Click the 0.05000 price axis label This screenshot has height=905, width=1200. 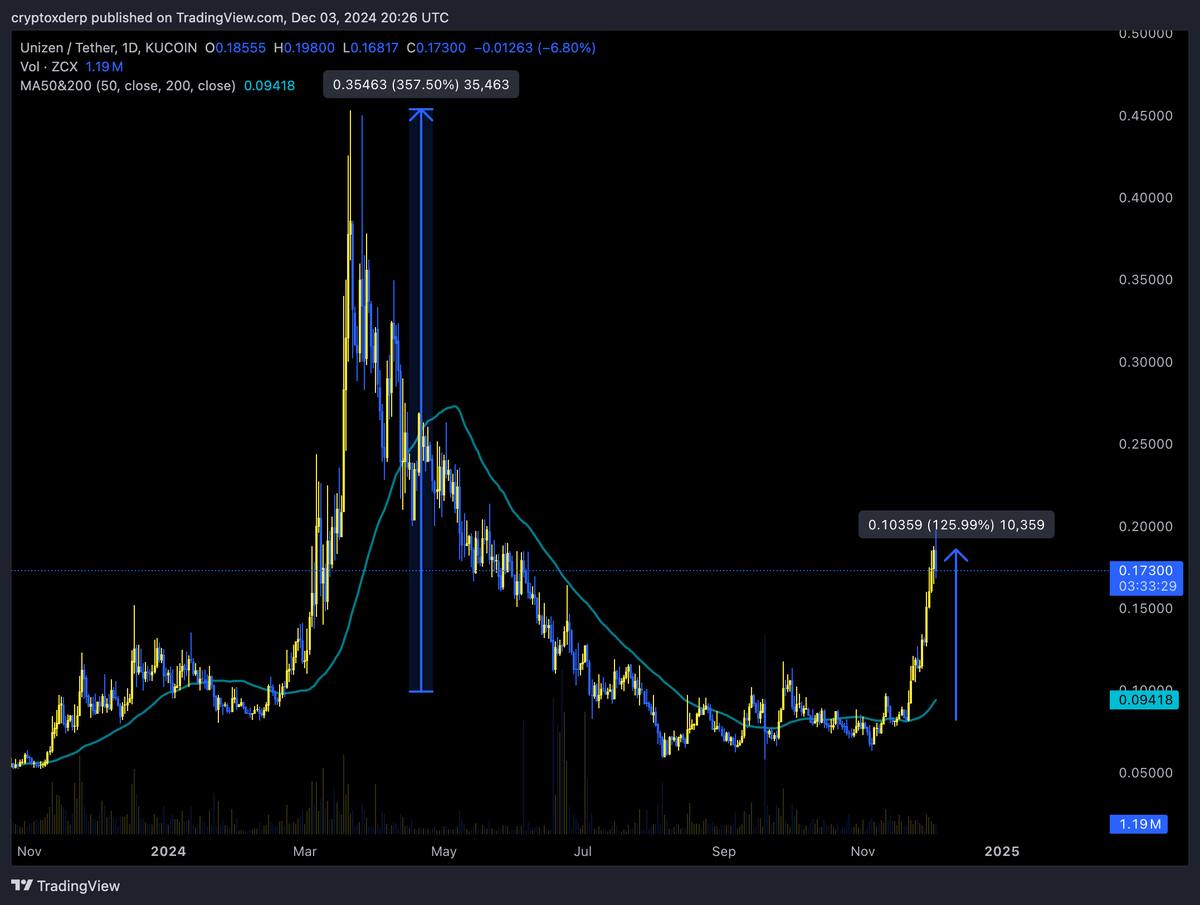[x=1145, y=772]
